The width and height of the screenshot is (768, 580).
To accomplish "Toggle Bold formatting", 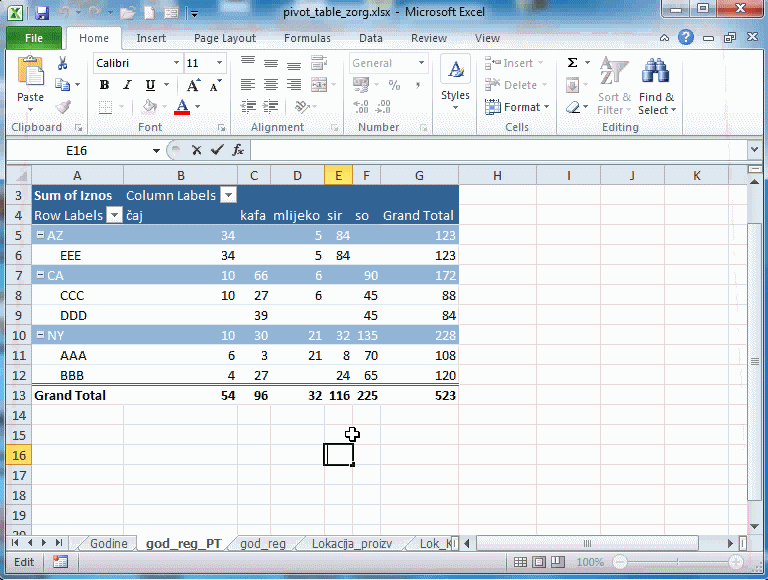I will click(x=104, y=85).
